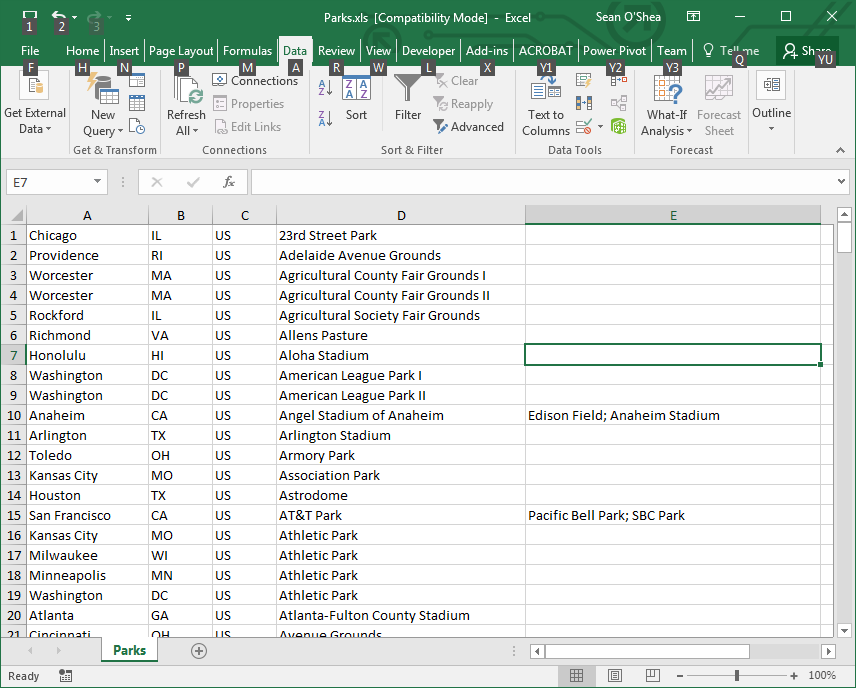Expand the formula bar

(841, 181)
